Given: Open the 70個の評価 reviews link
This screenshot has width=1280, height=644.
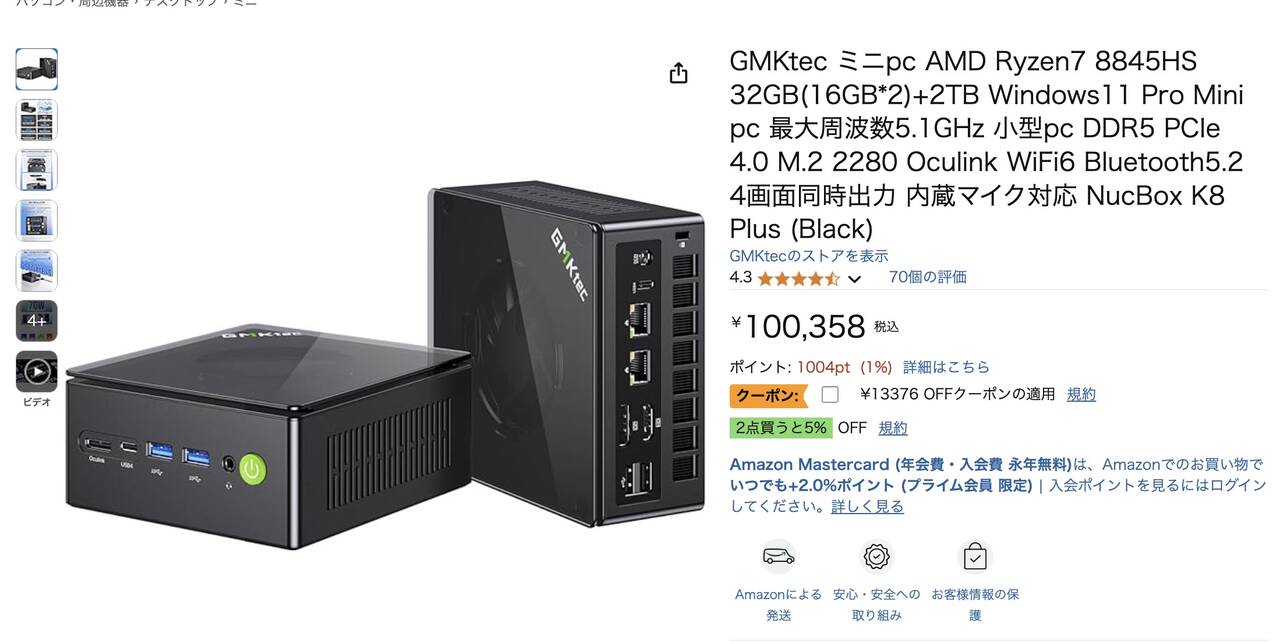Looking at the screenshot, I should click(928, 277).
